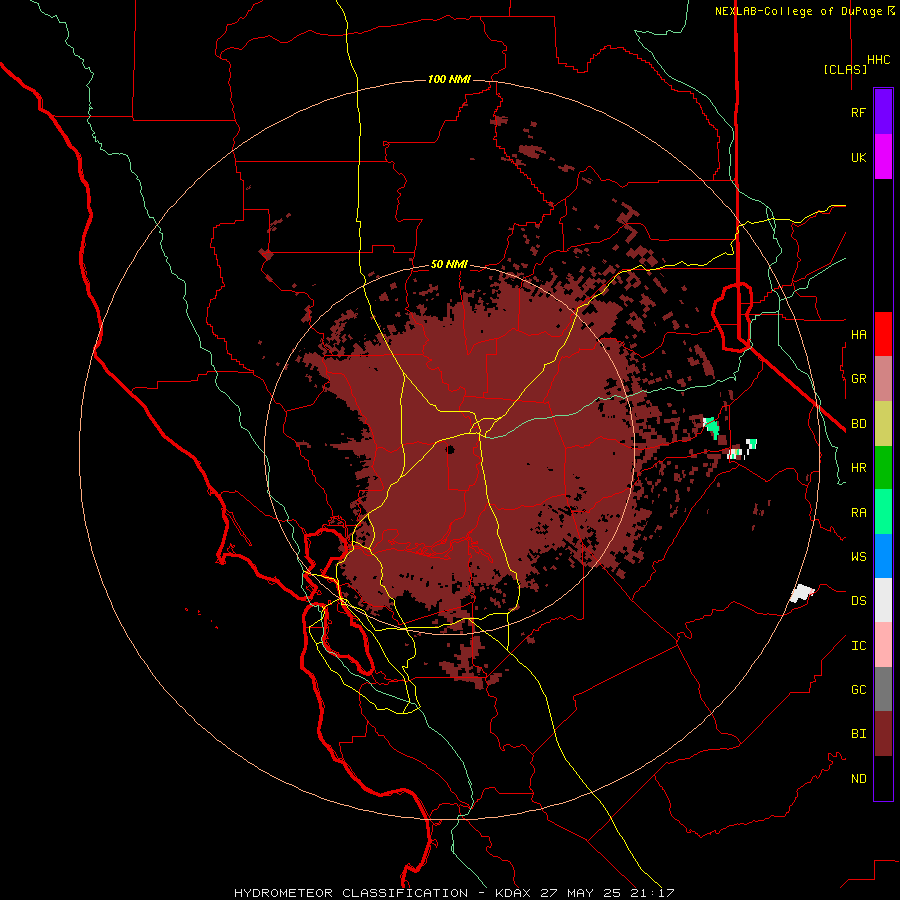Image resolution: width=900 pixels, height=900 pixels.
Task: Click the RA legend label
Action: point(858,513)
